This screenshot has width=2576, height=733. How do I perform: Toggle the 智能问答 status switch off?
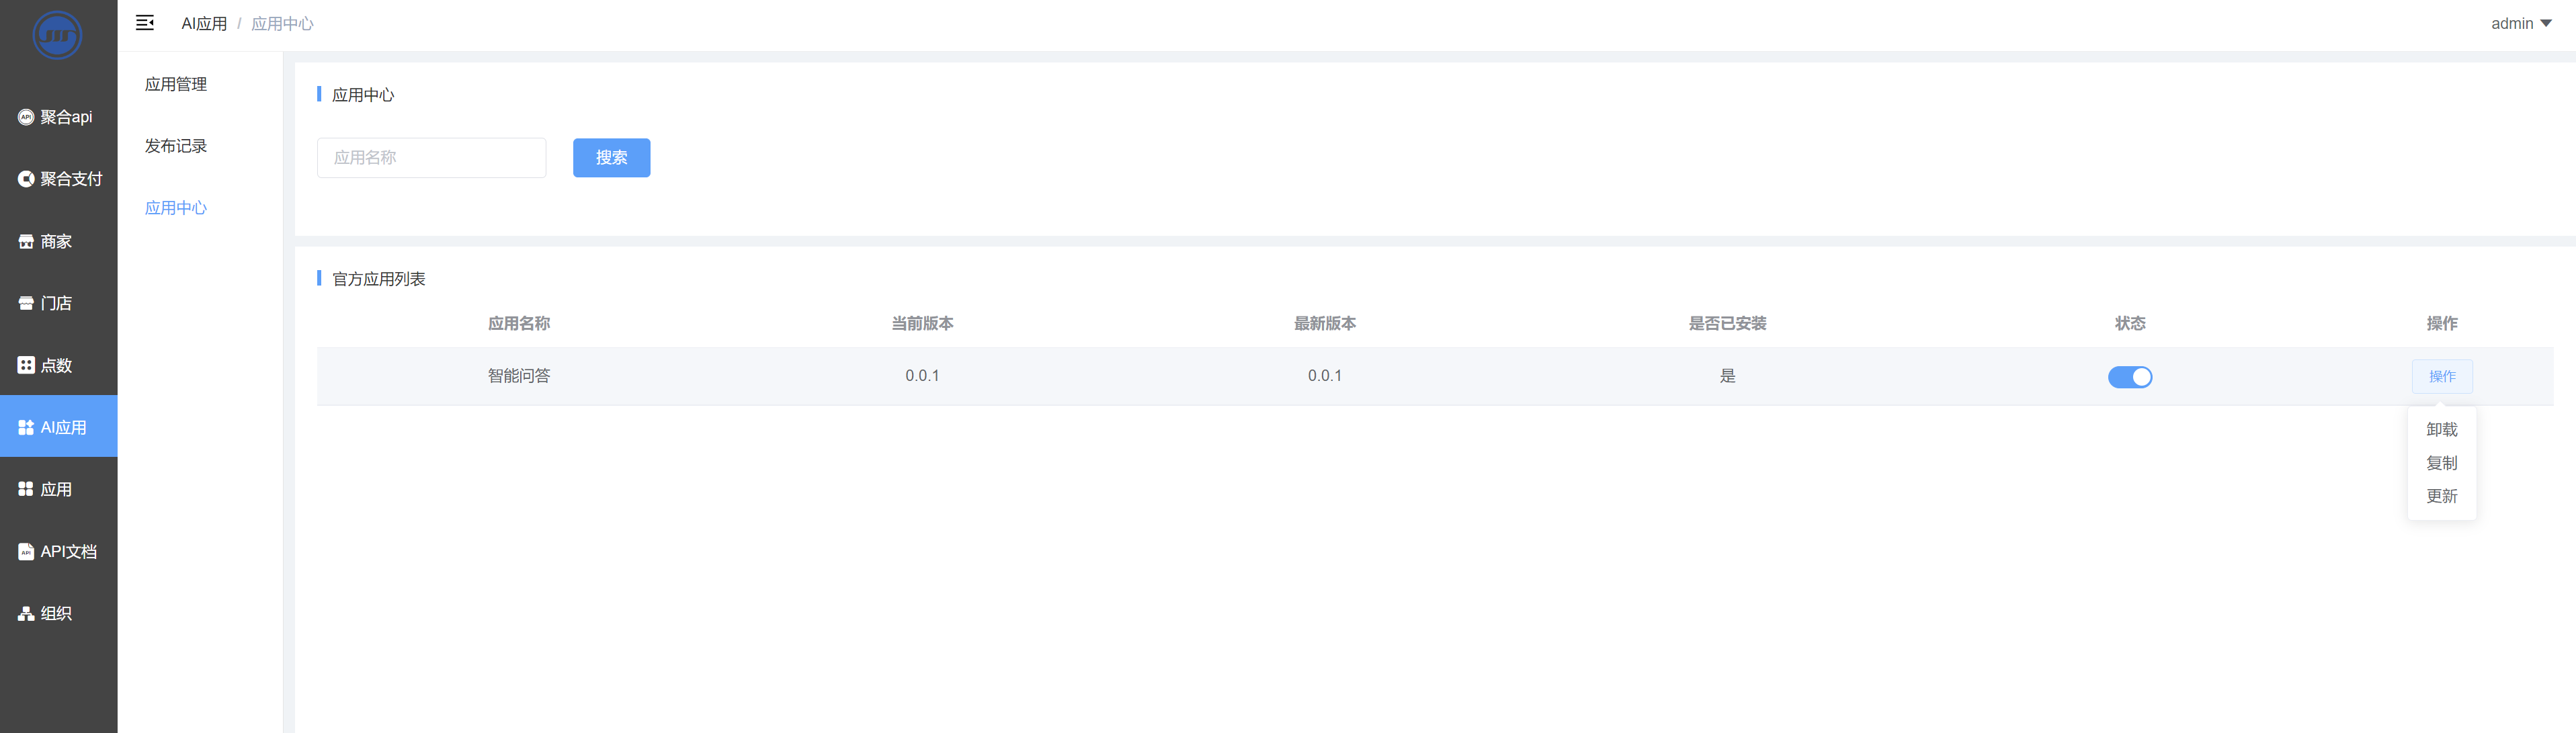coord(2129,377)
